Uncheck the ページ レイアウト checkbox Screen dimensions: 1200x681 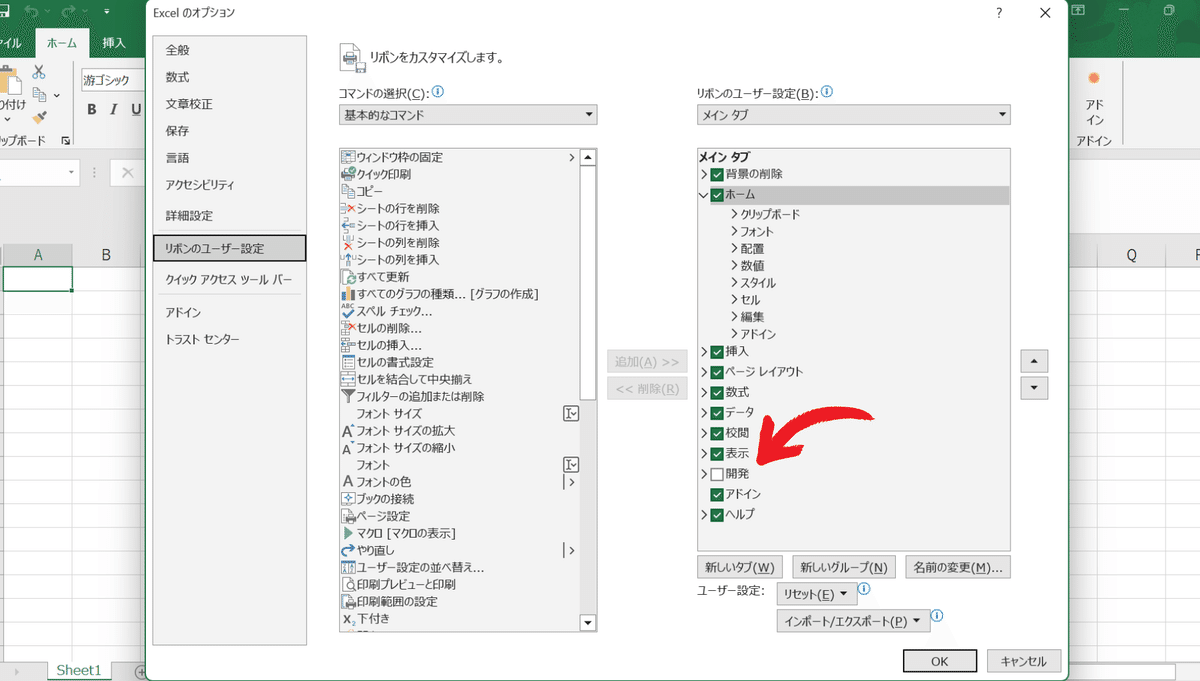point(717,372)
